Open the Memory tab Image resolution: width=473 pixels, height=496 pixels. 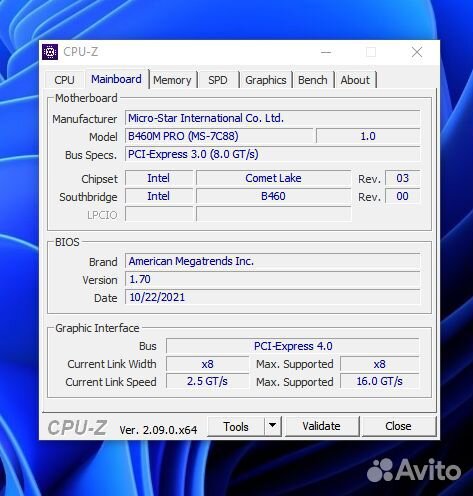(172, 80)
